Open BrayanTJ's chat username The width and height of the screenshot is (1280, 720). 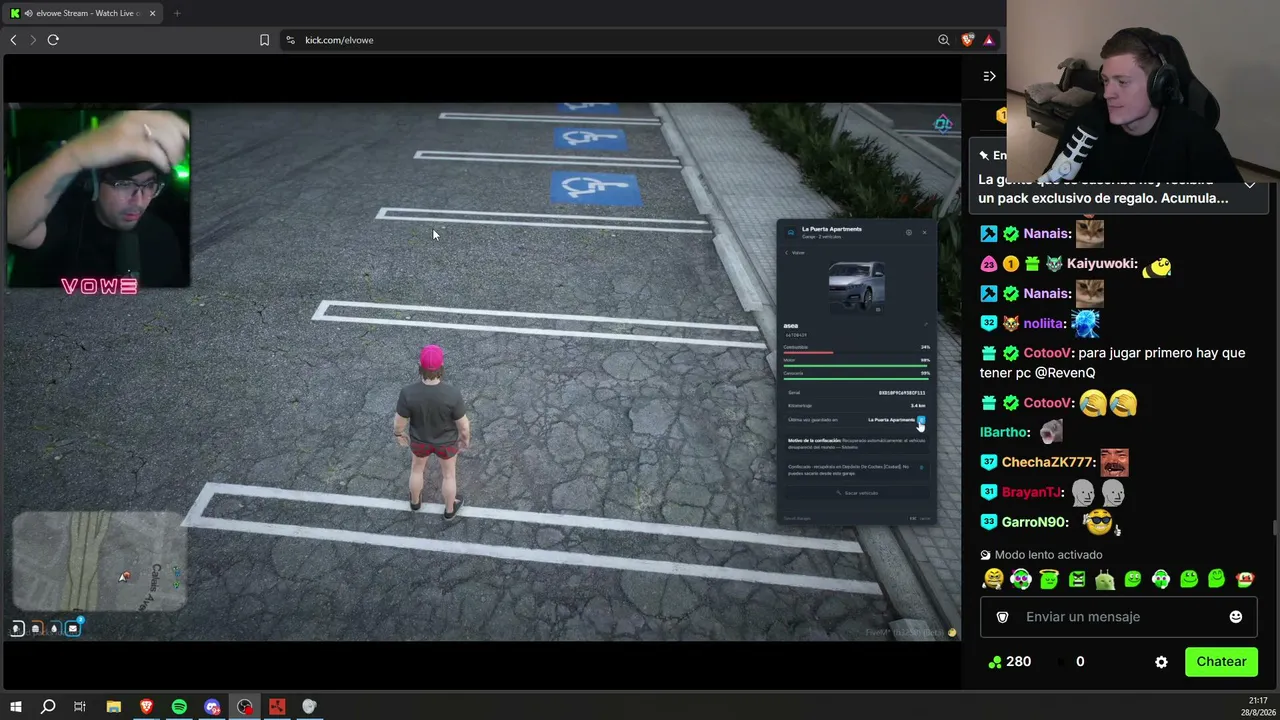click(1032, 492)
